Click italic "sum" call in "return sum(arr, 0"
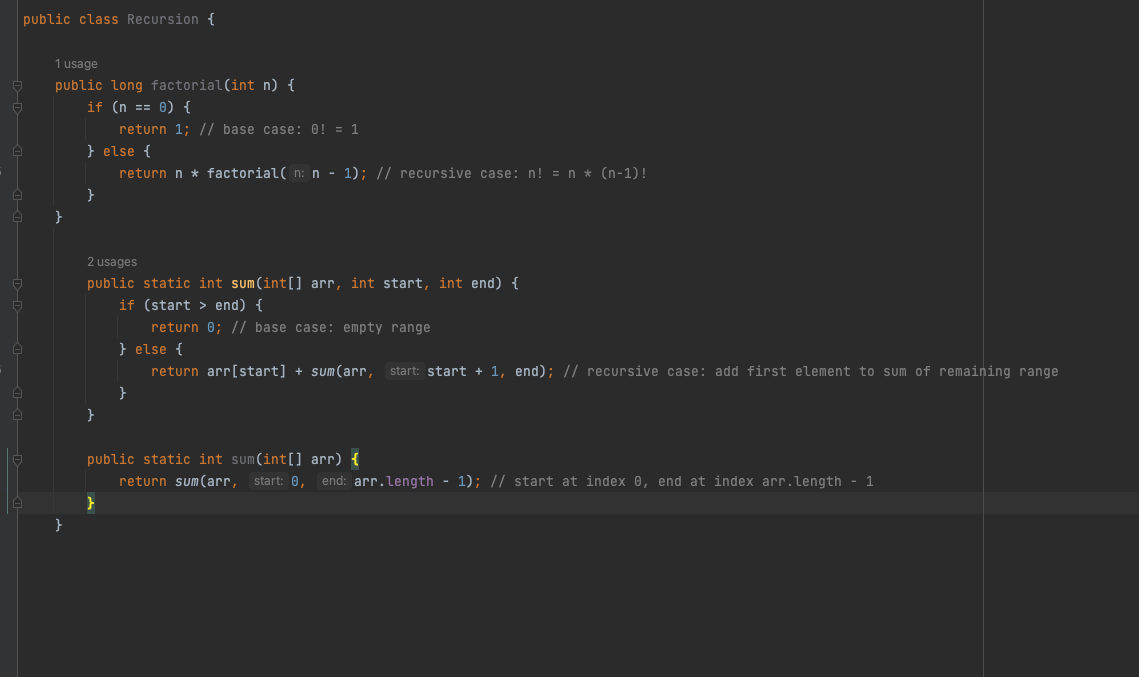 [x=187, y=481]
